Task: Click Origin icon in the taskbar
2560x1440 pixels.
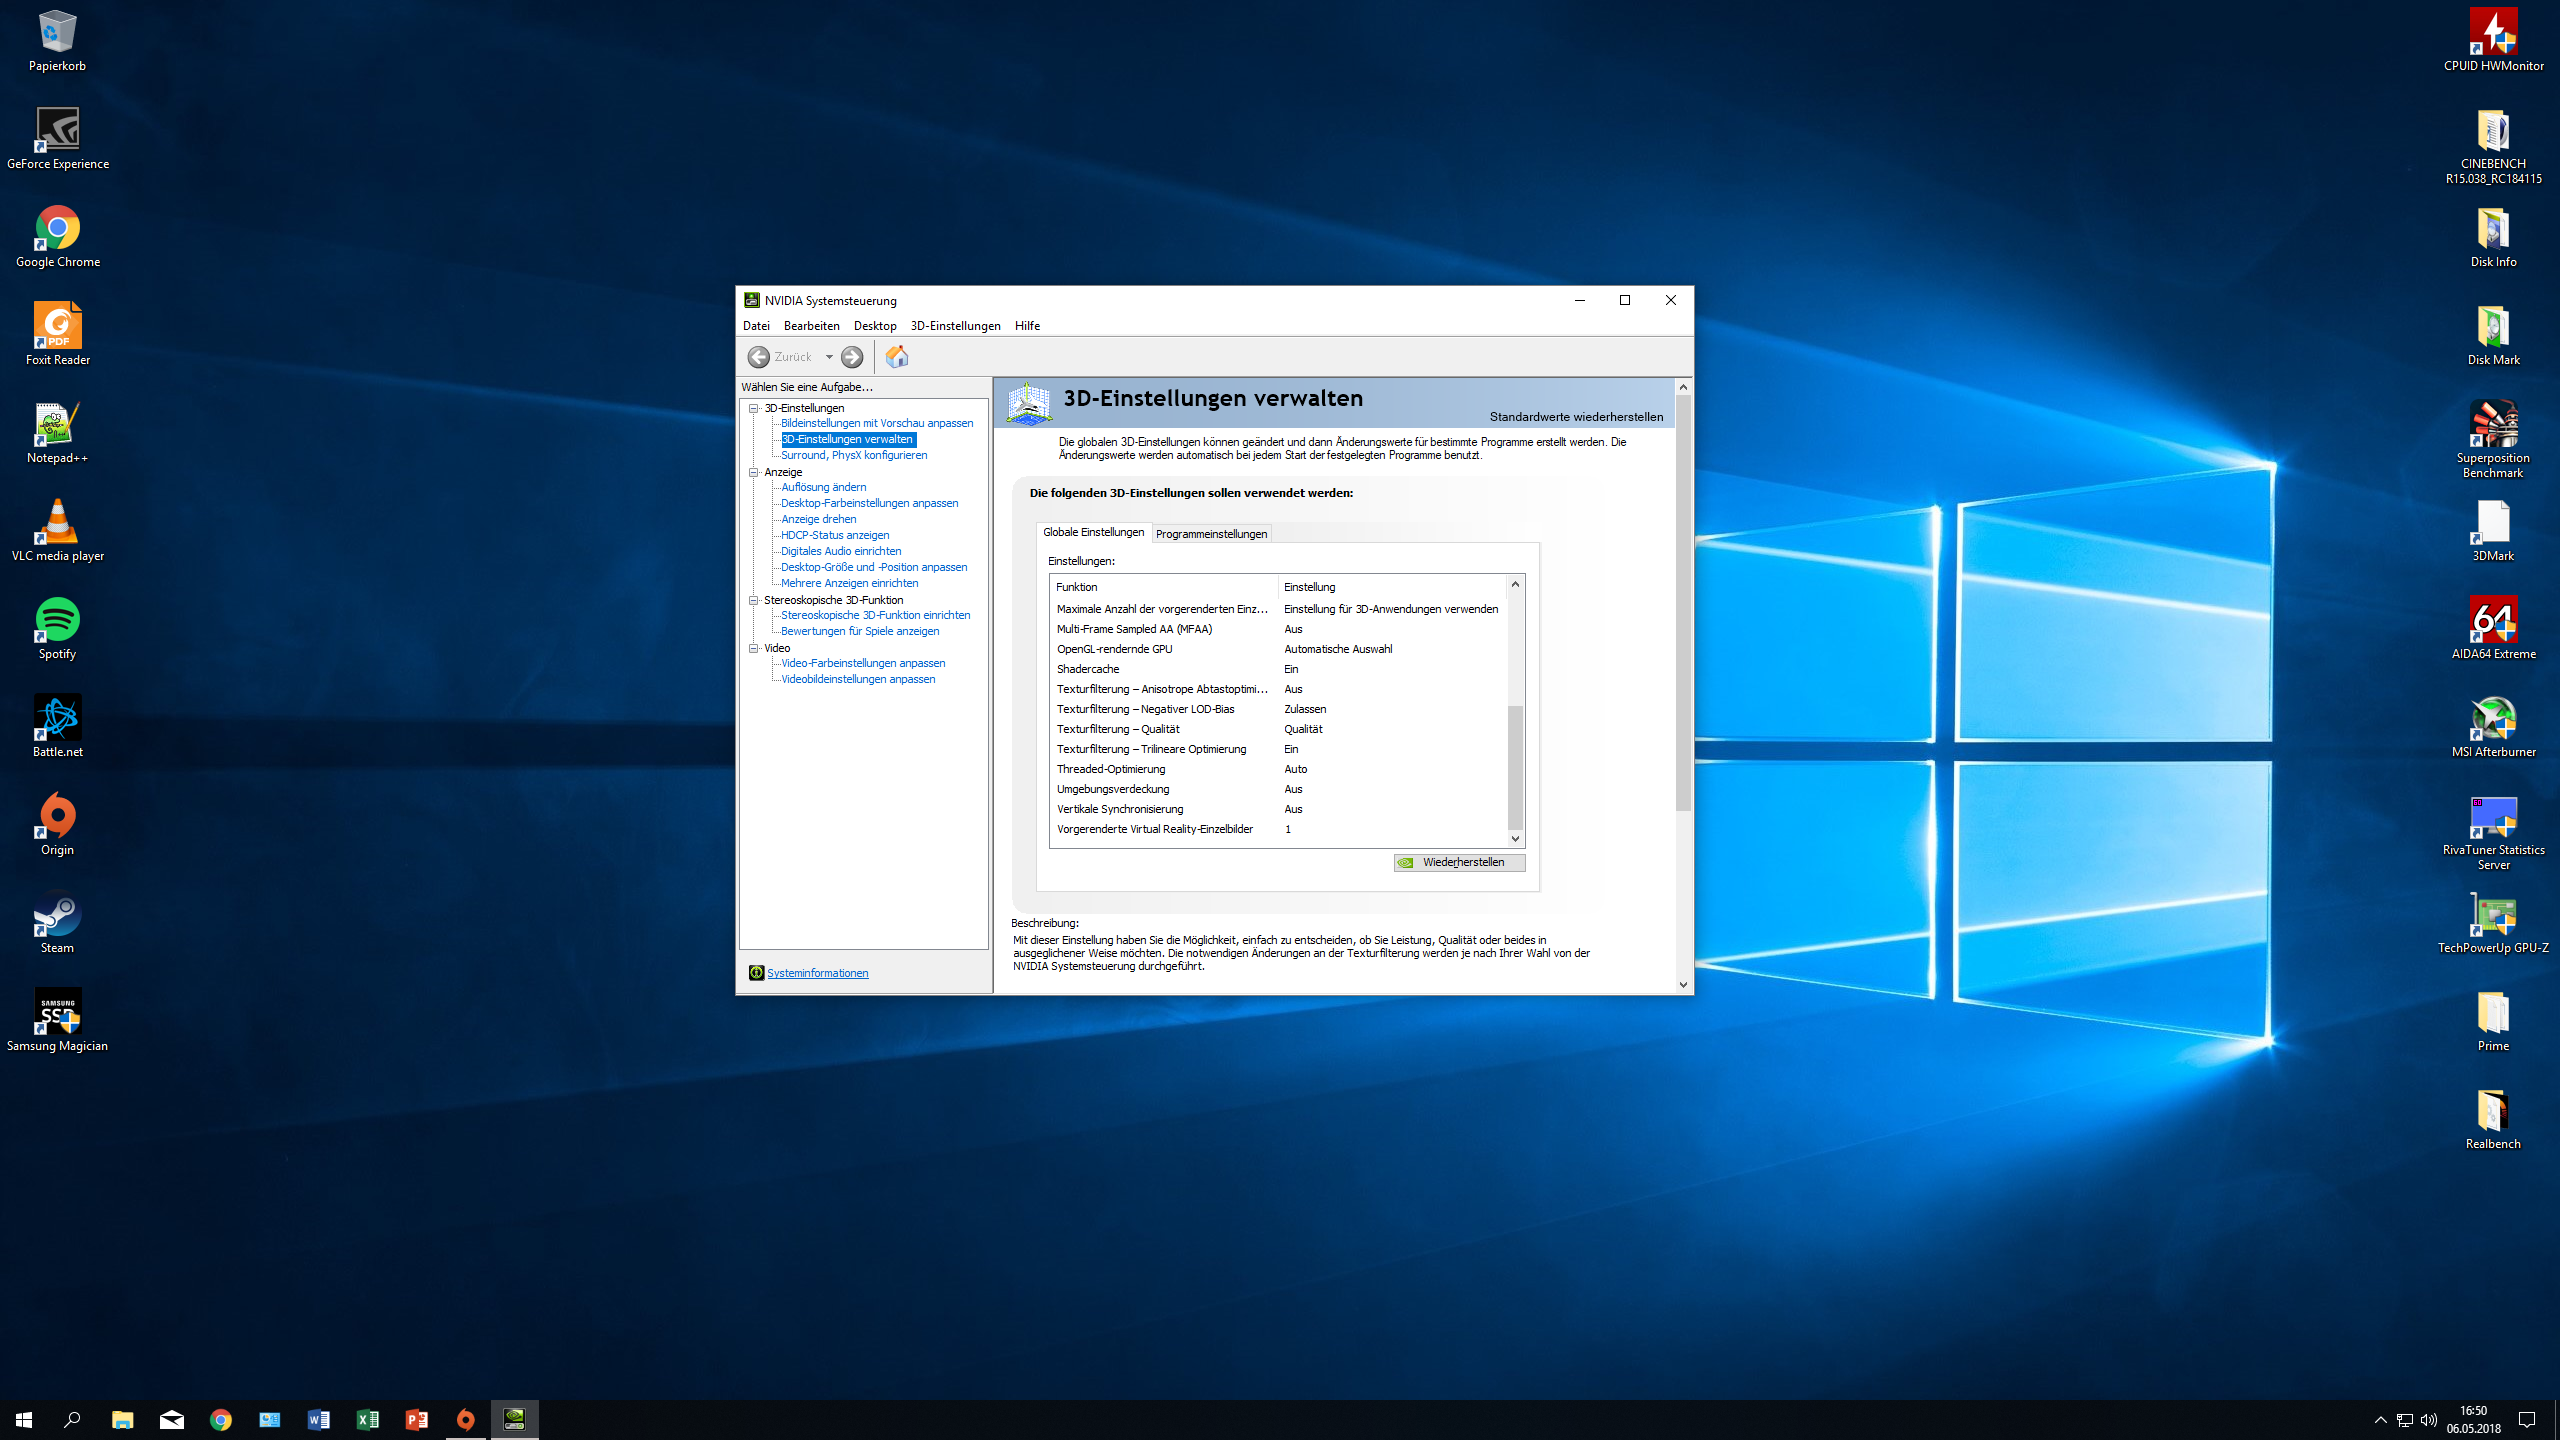Action: coord(466,1419)
